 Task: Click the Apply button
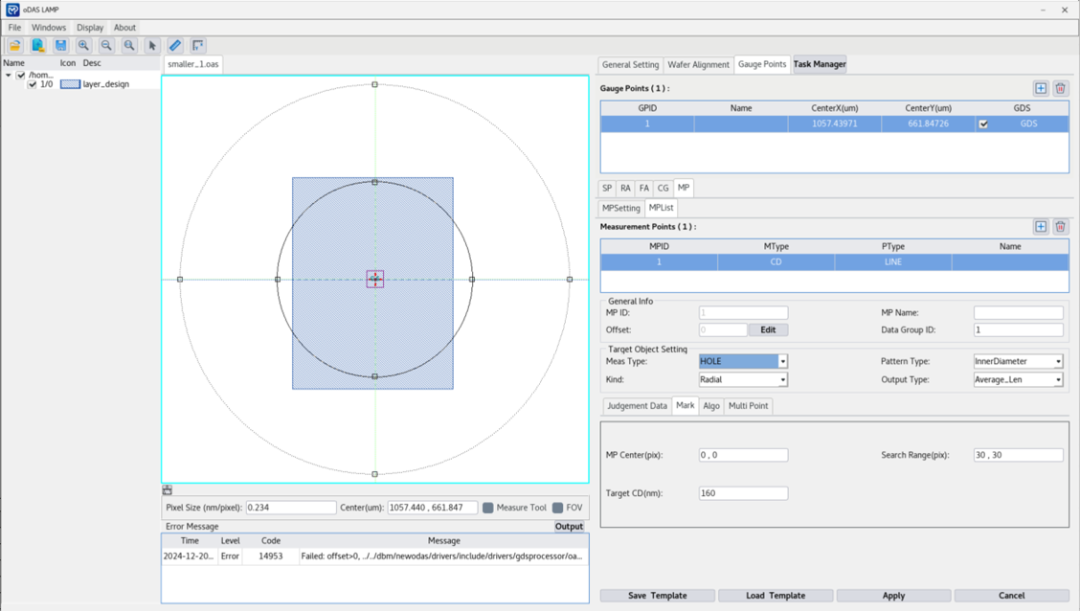[893, 595]
